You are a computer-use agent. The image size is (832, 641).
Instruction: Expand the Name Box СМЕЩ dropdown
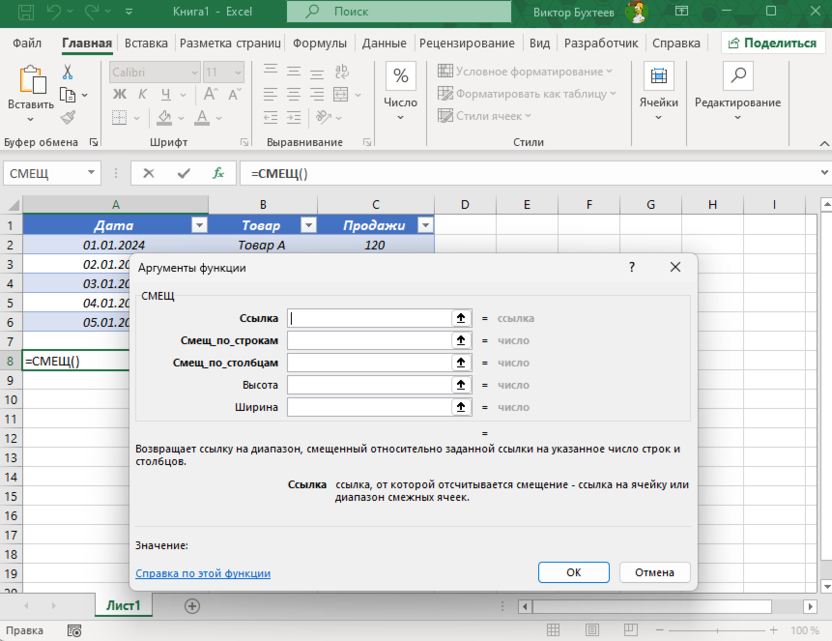91,172
